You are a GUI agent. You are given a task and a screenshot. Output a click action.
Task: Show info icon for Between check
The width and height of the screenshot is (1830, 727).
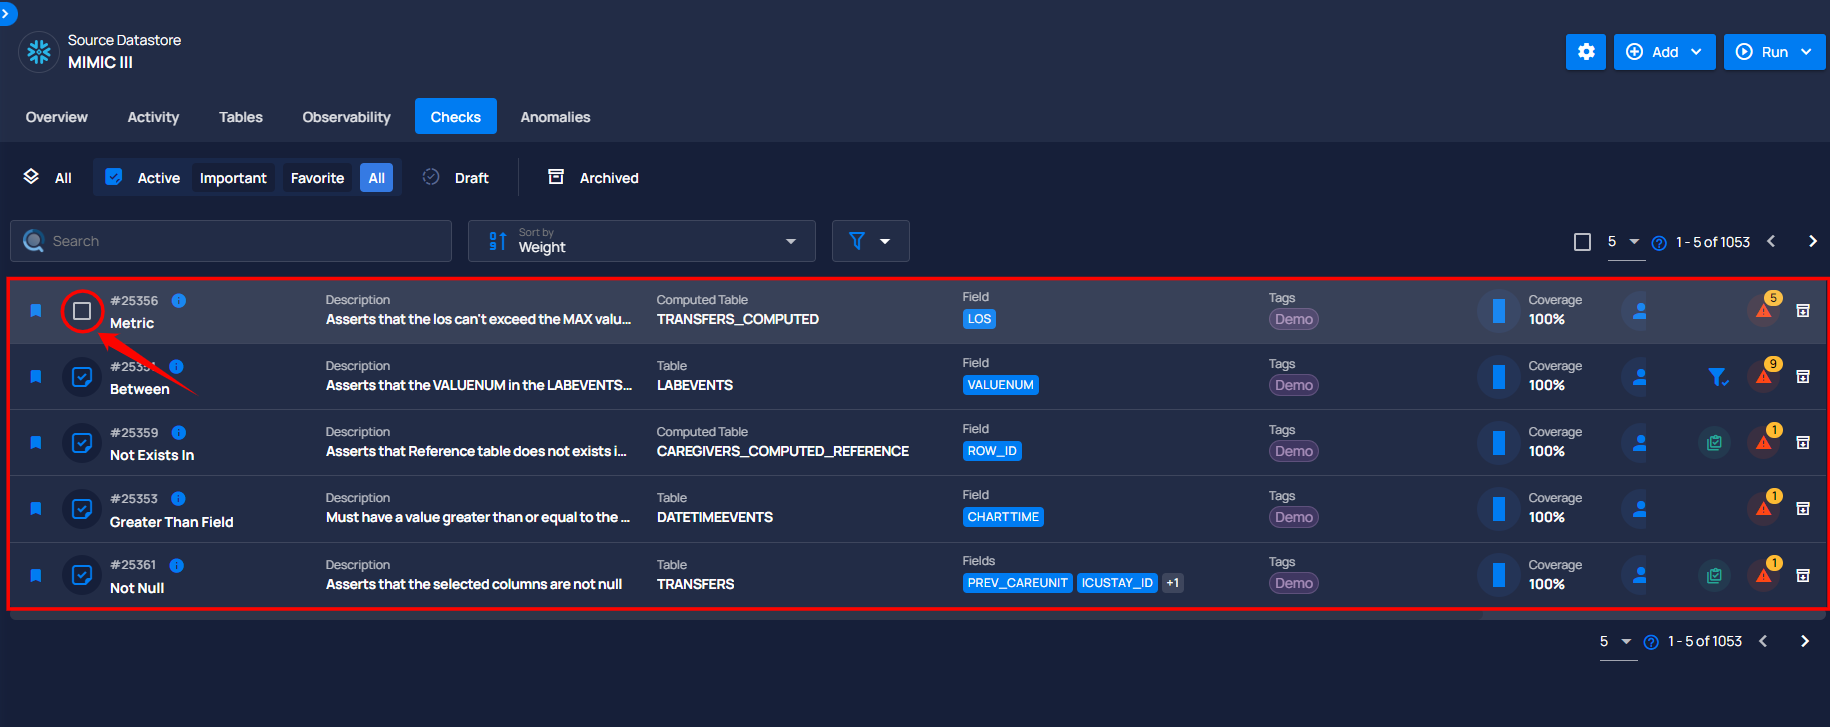(177, 366)
